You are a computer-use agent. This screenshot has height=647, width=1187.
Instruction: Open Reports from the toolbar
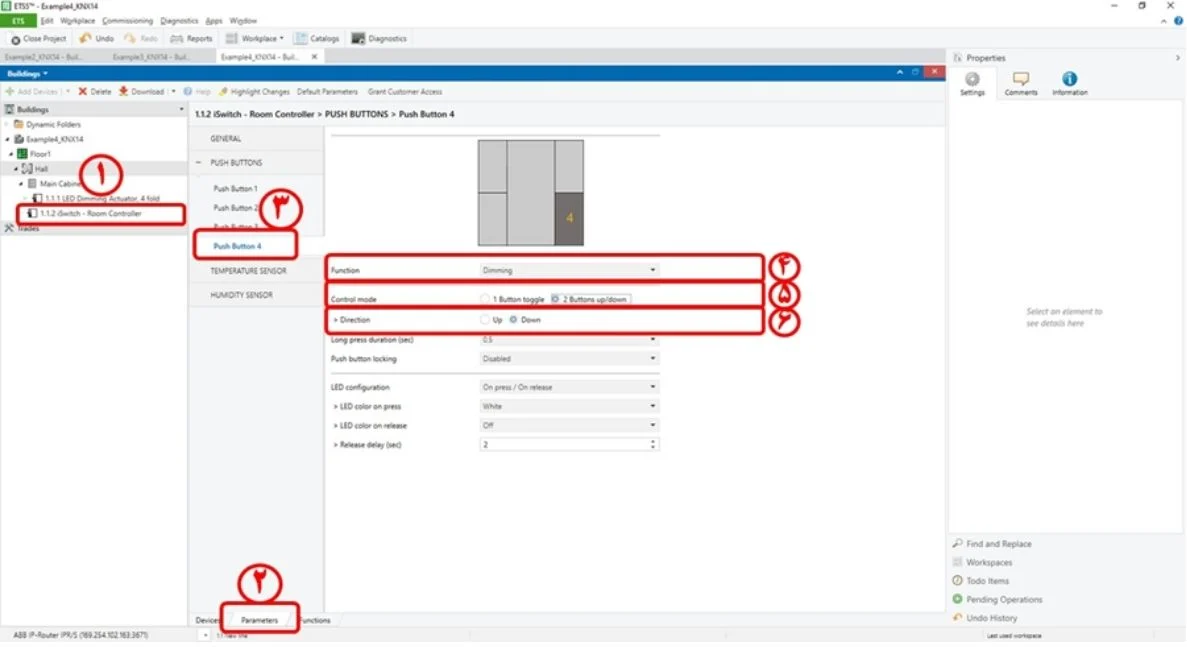pyautogui.click(x=191, y=39)
